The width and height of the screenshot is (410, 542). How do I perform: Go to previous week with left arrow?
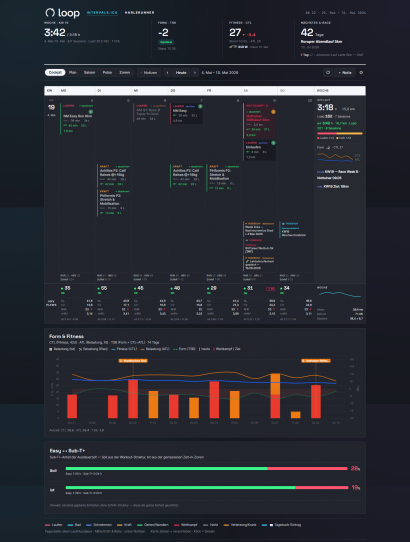pyautogui.click(x=168, y=73)
